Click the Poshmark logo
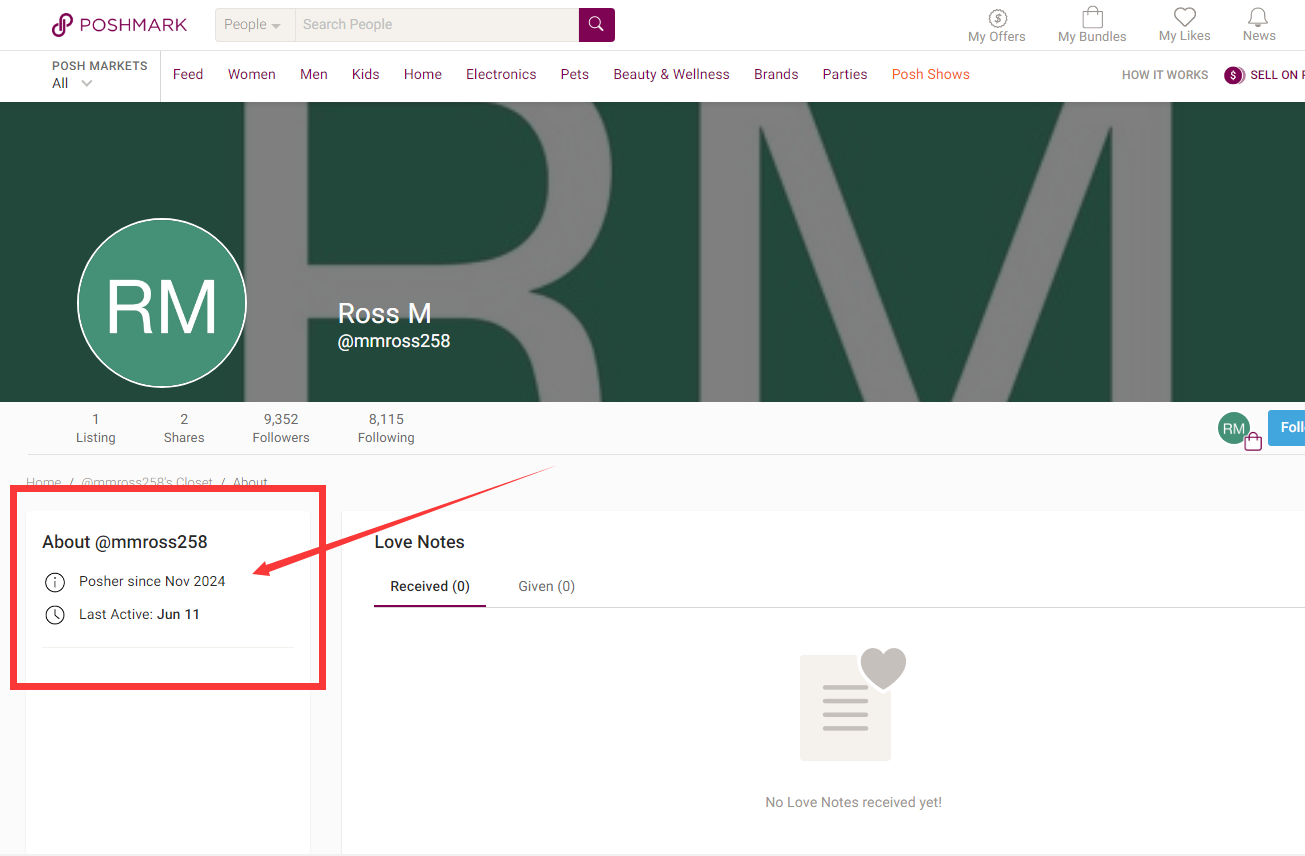This screenshot has width=1305, height=856. point(119,25)
